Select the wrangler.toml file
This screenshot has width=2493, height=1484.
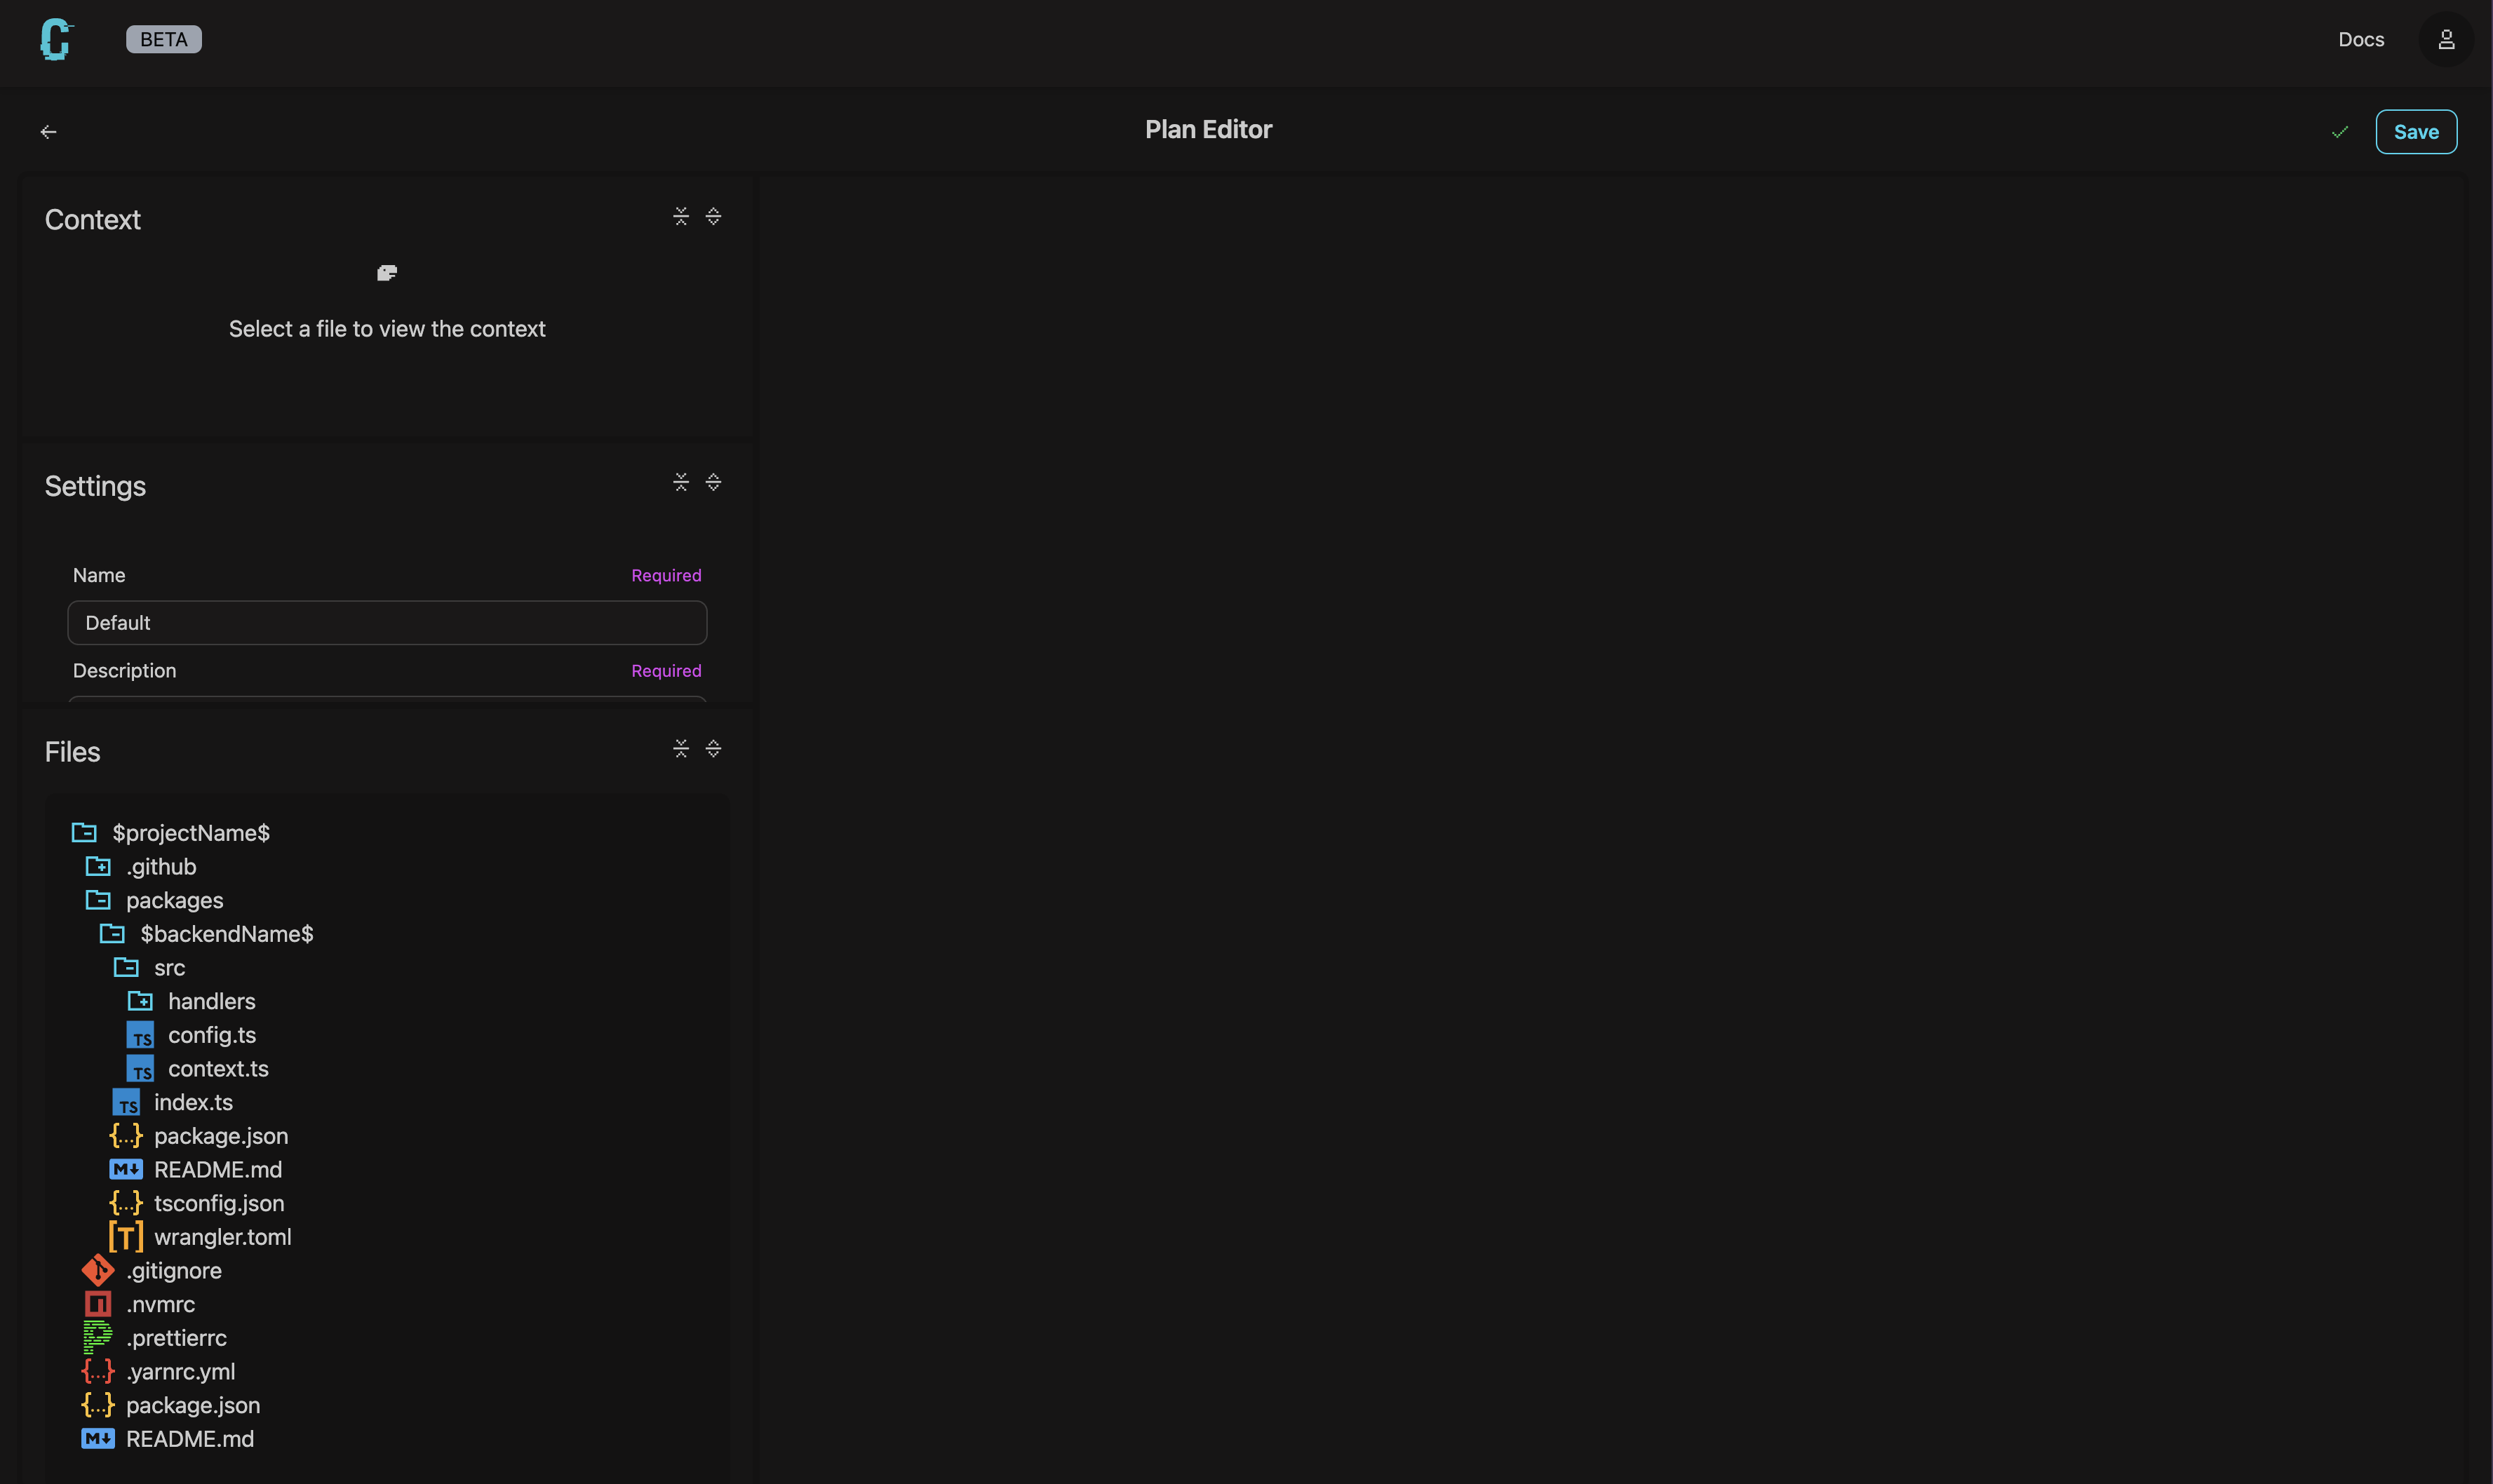(x=221, y=1236)
